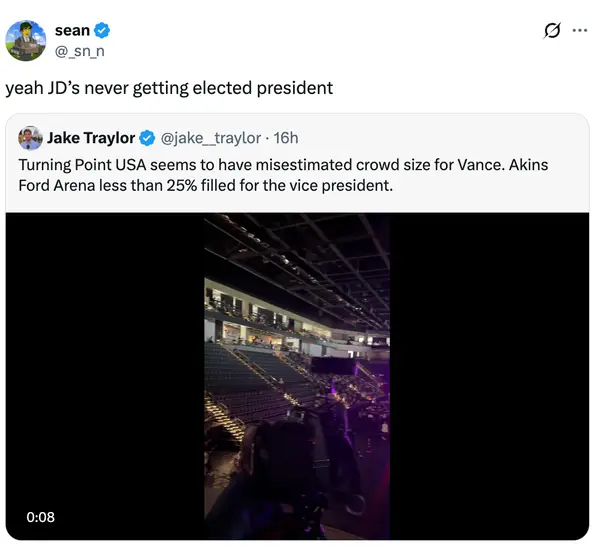600x550 pixels.
Task: Click the Grok icon on the post
Action: (x=551, y=31)
